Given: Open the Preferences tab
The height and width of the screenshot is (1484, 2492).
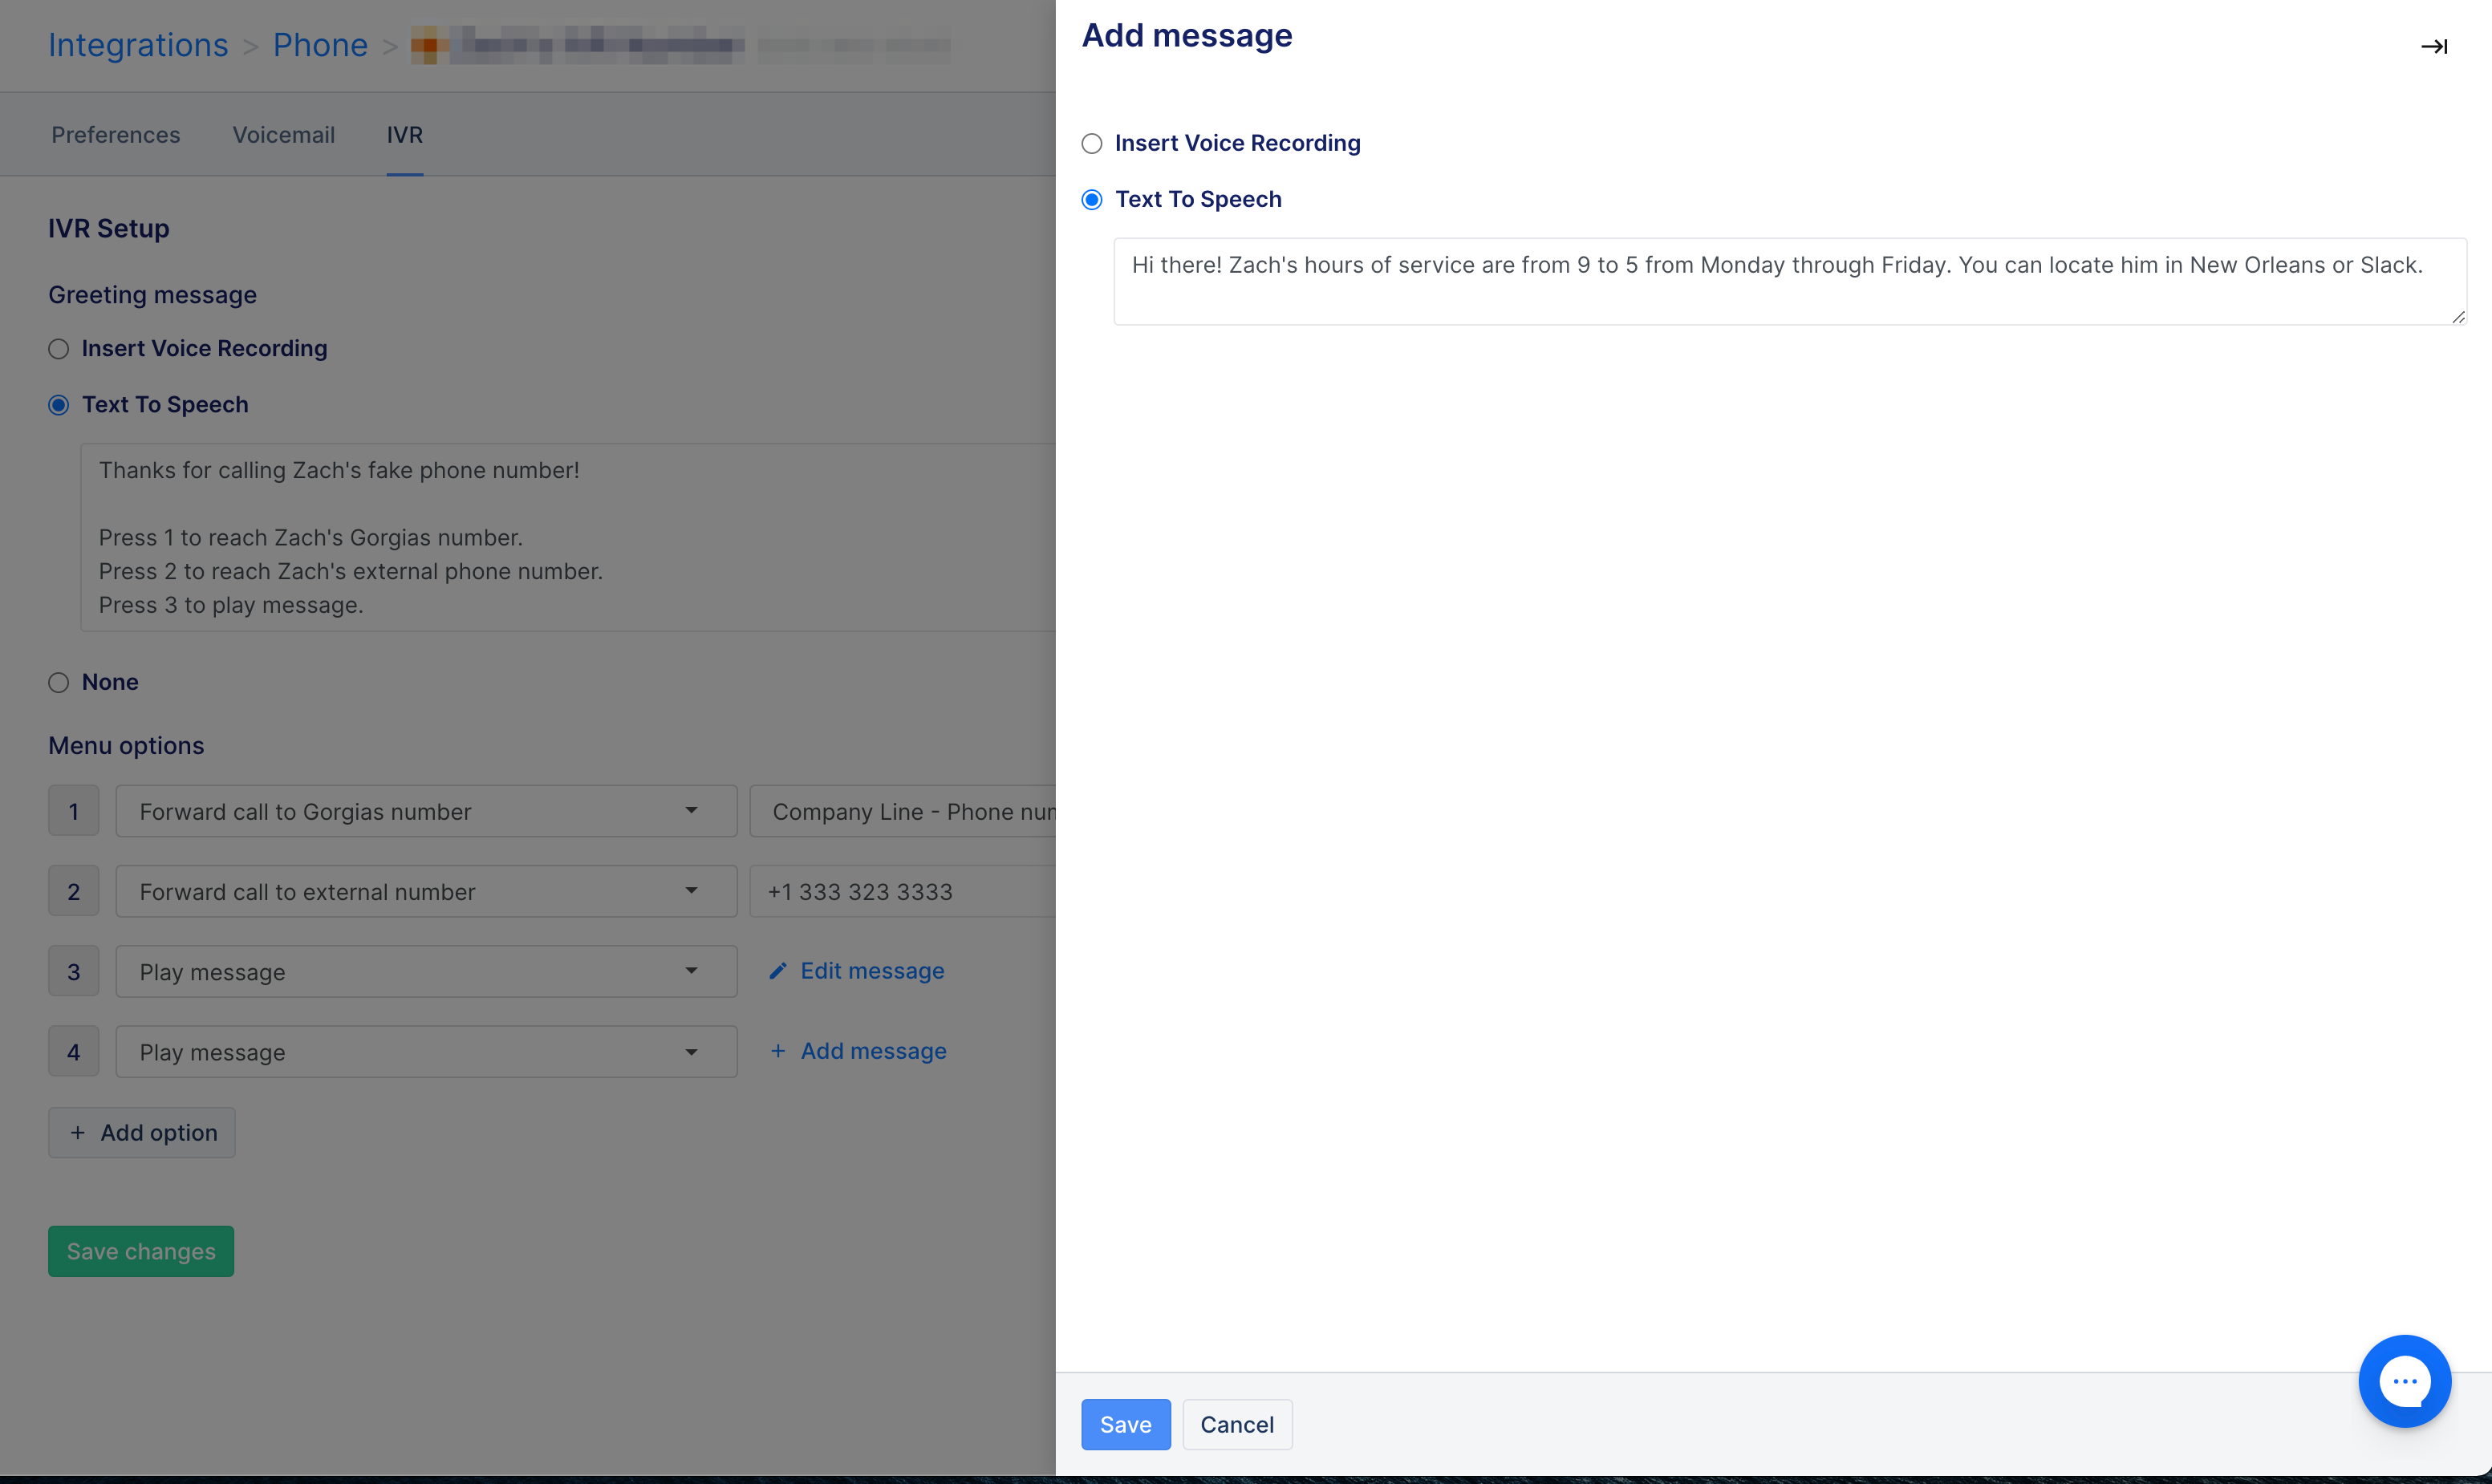Looking at the screenshot, I should [116, 135].
